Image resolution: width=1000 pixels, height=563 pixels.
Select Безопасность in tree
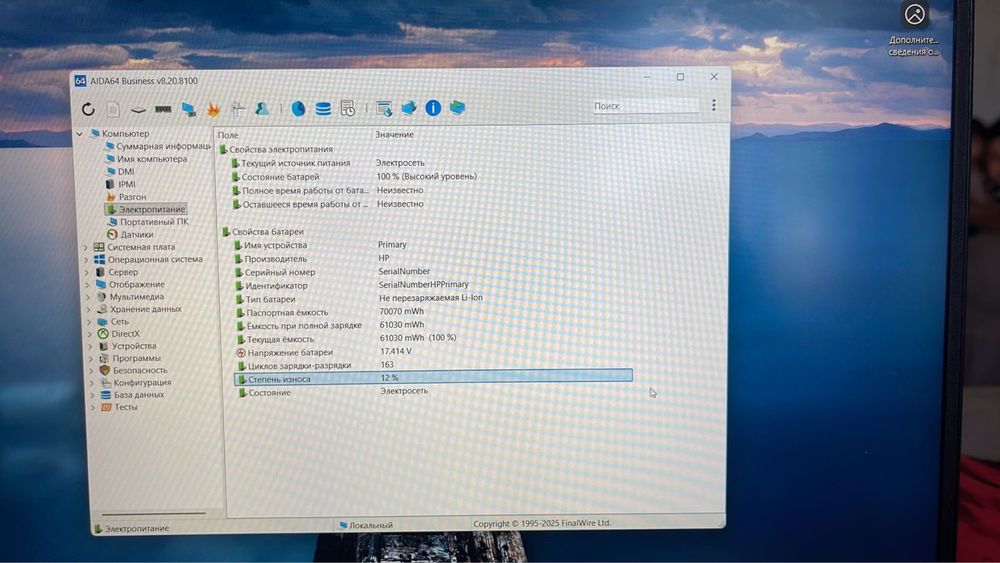coord(134,370)
